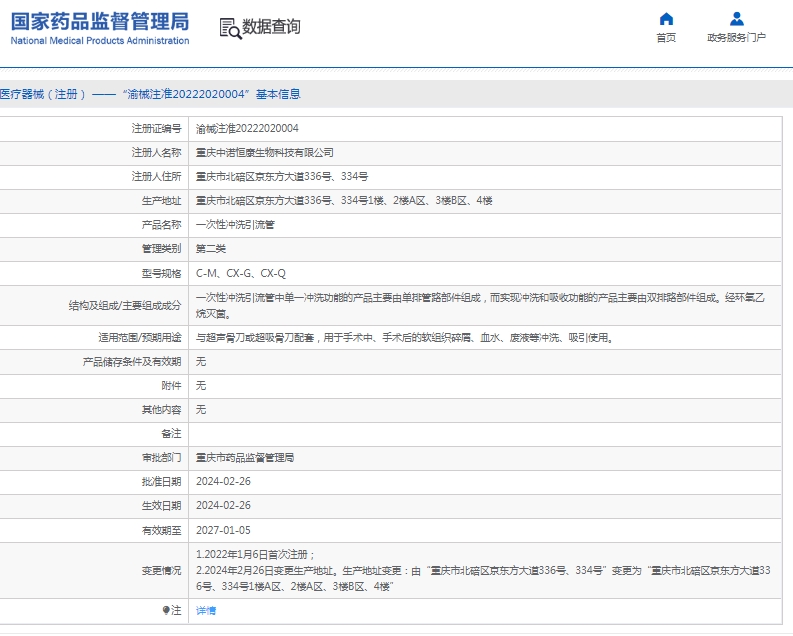793x636 pixels.
Task: Click the 有效期至 row label
Action: (161, 530)
